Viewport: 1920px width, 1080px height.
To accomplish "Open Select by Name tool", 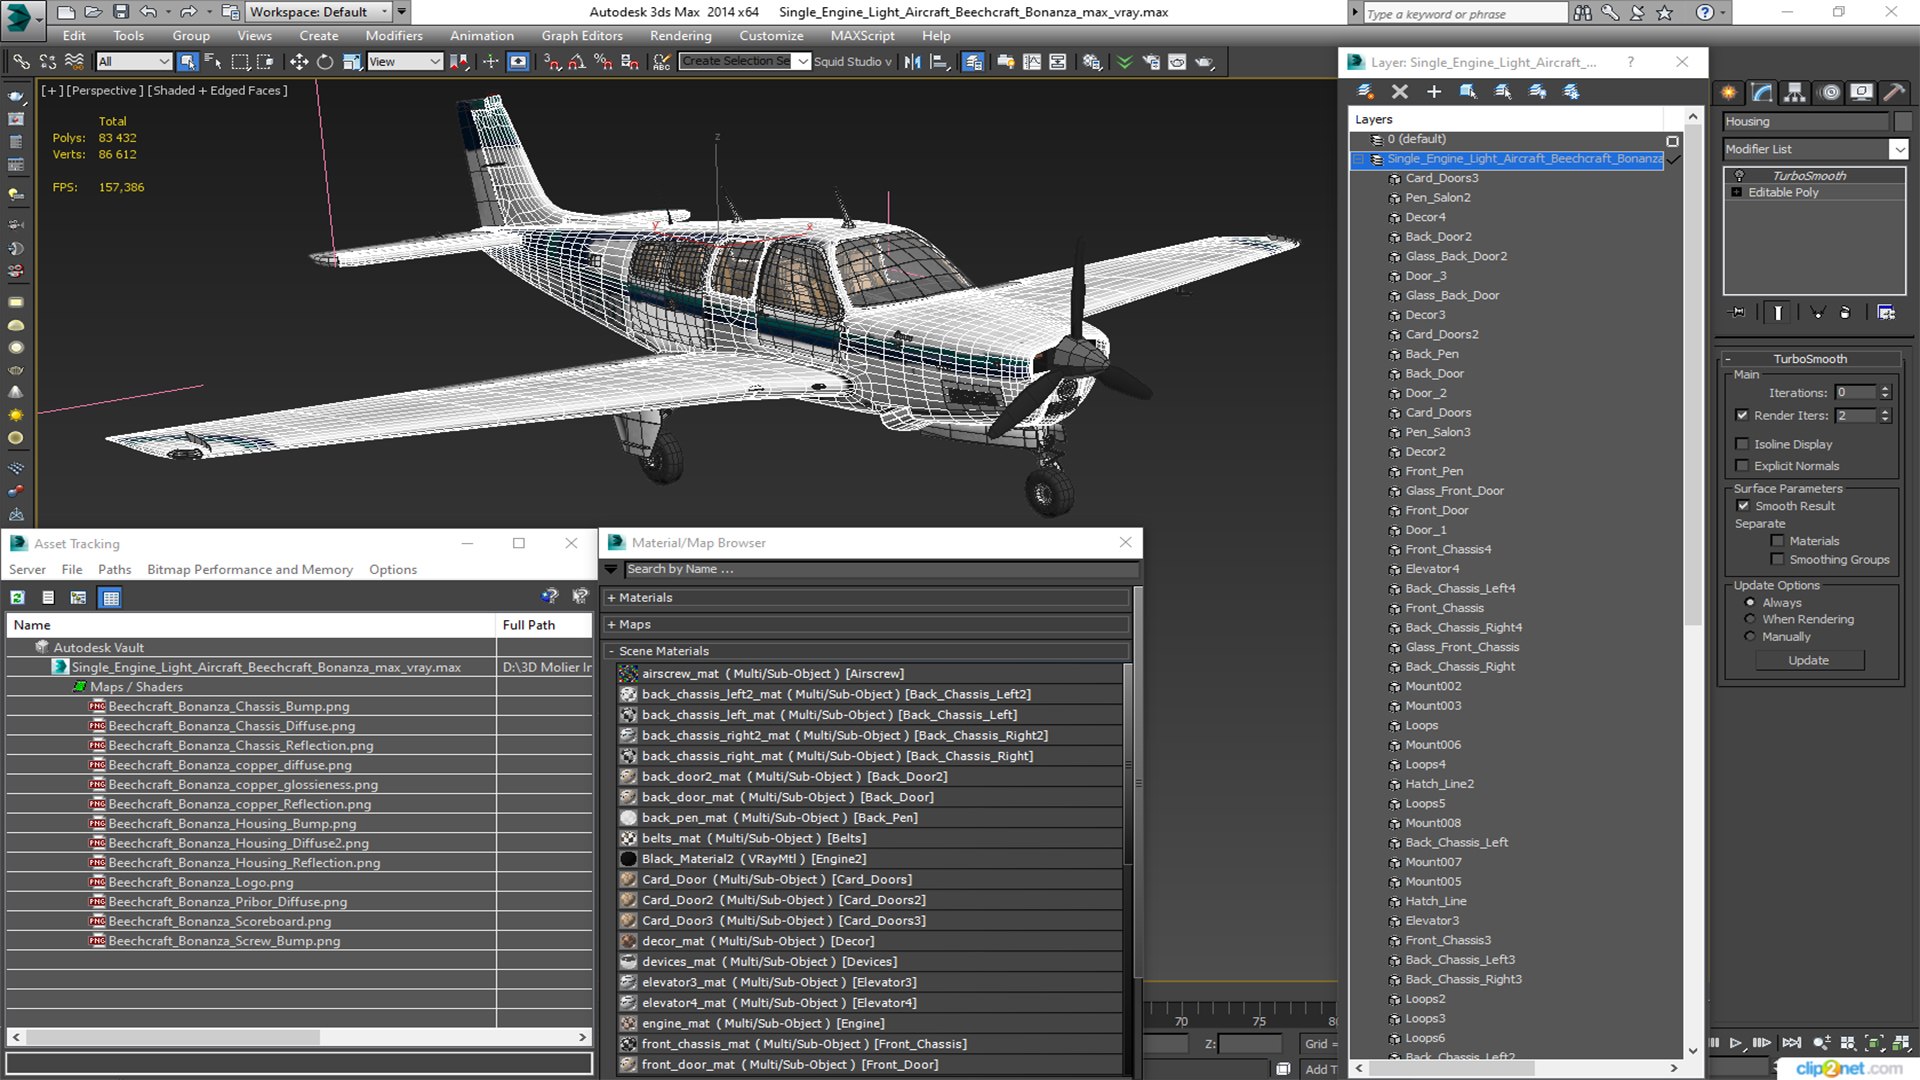I will 213,62.
